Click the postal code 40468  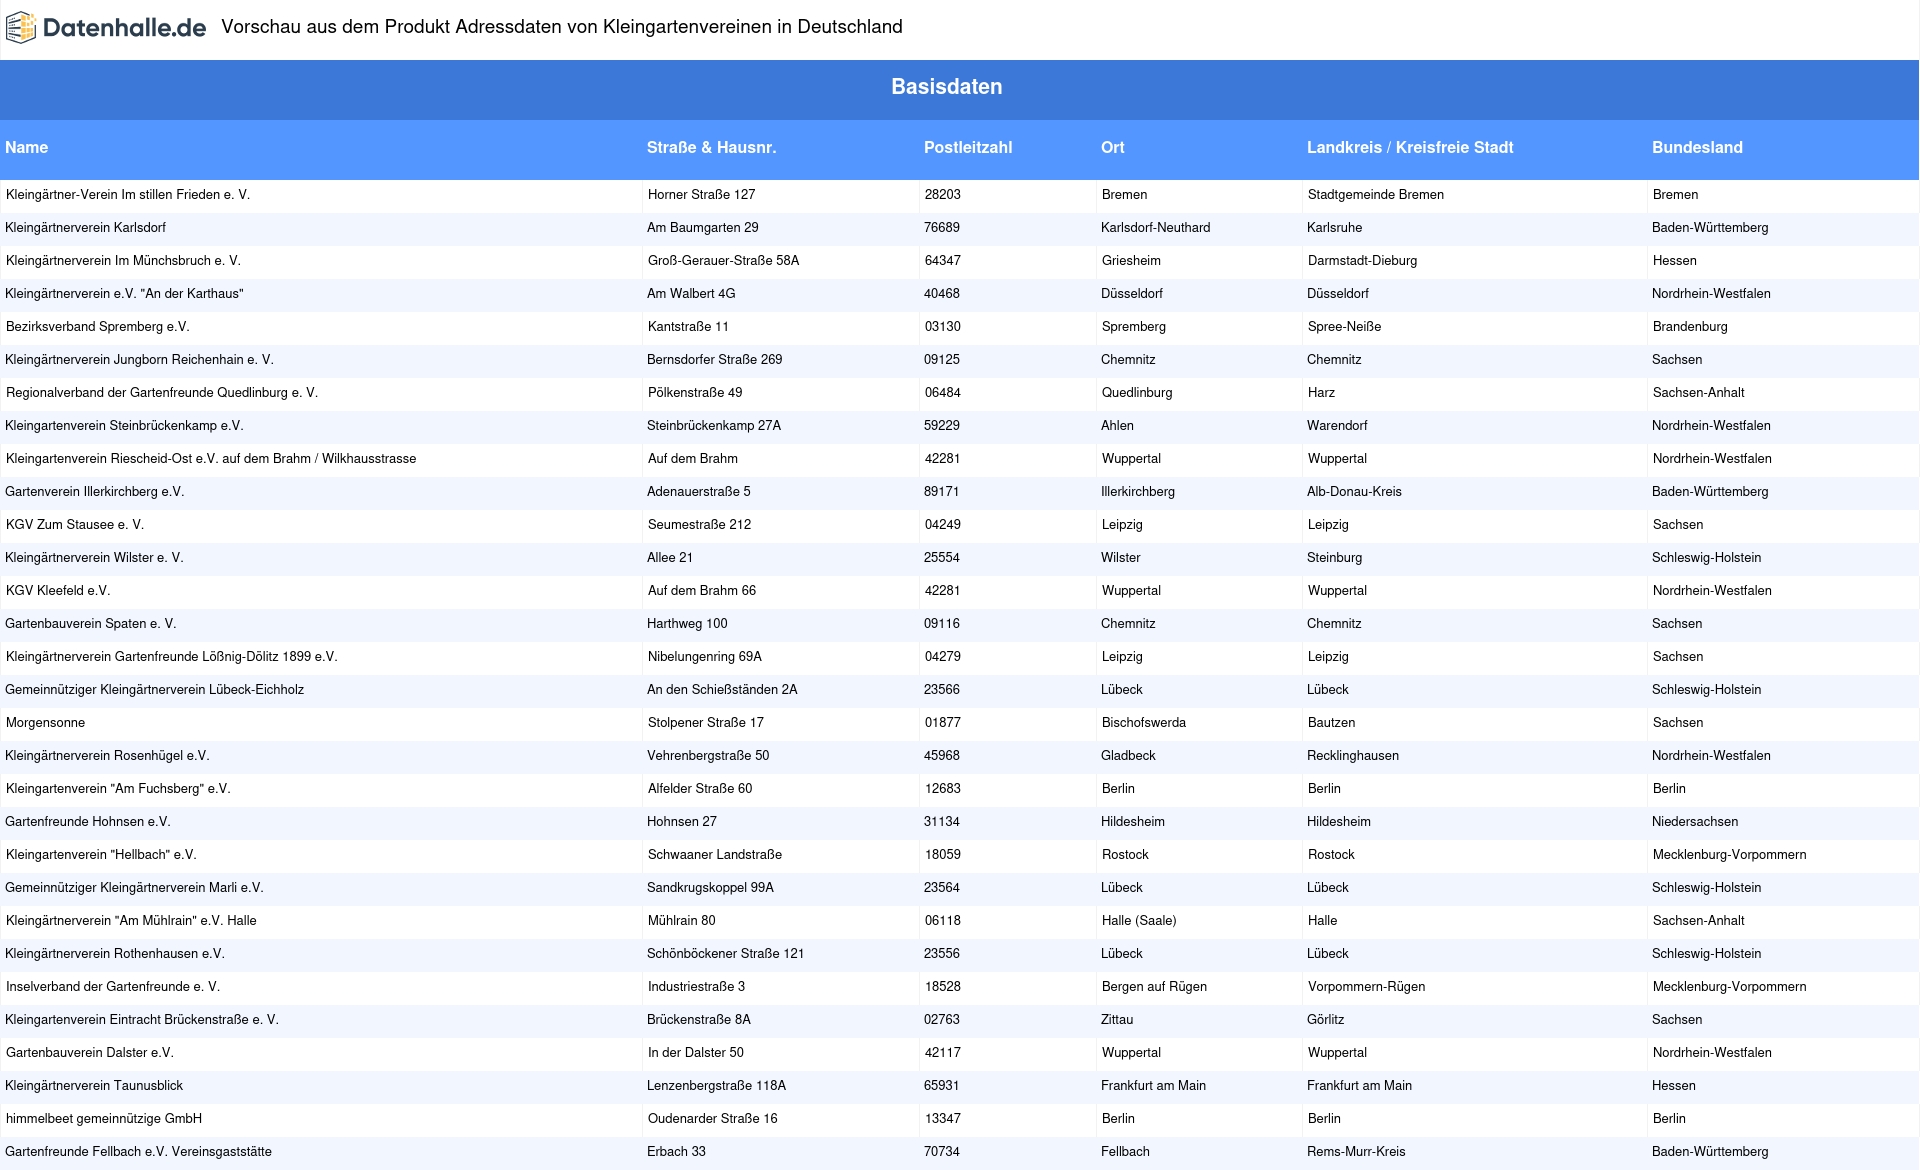coord(942,294)
